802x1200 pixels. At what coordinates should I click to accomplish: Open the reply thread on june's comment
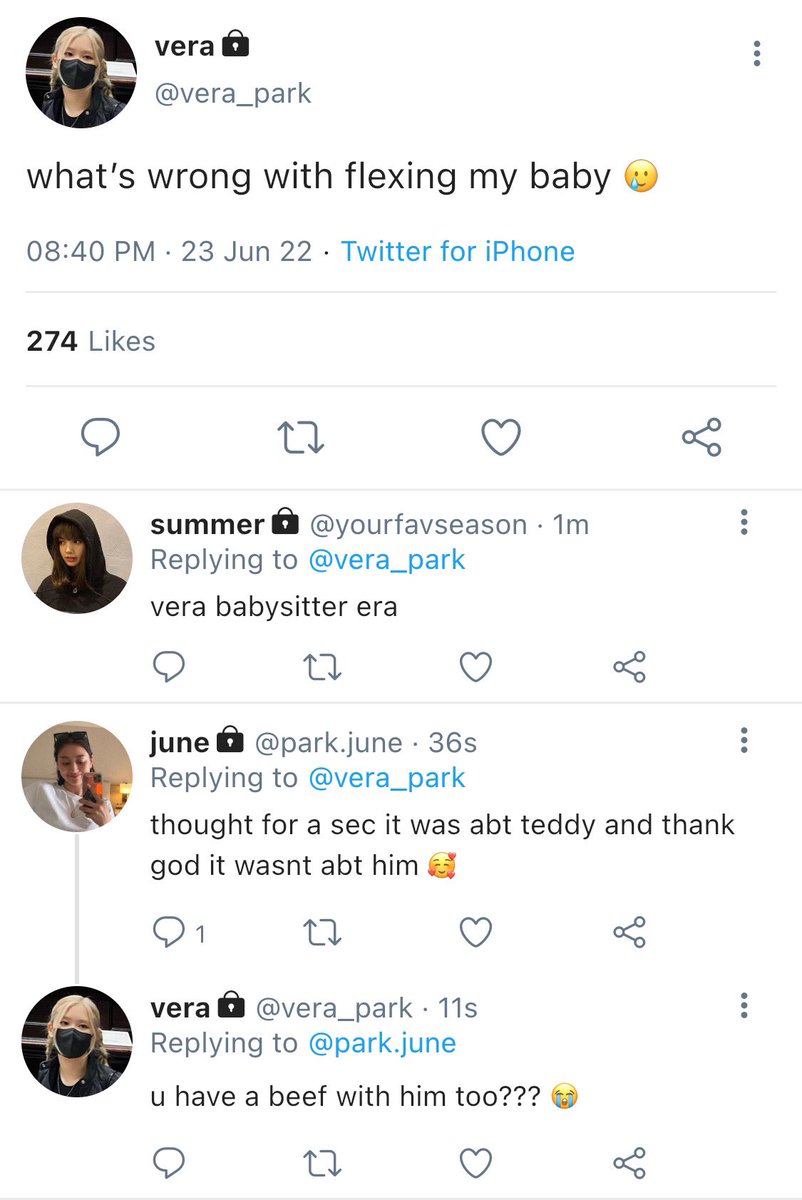tap(178, 933)
